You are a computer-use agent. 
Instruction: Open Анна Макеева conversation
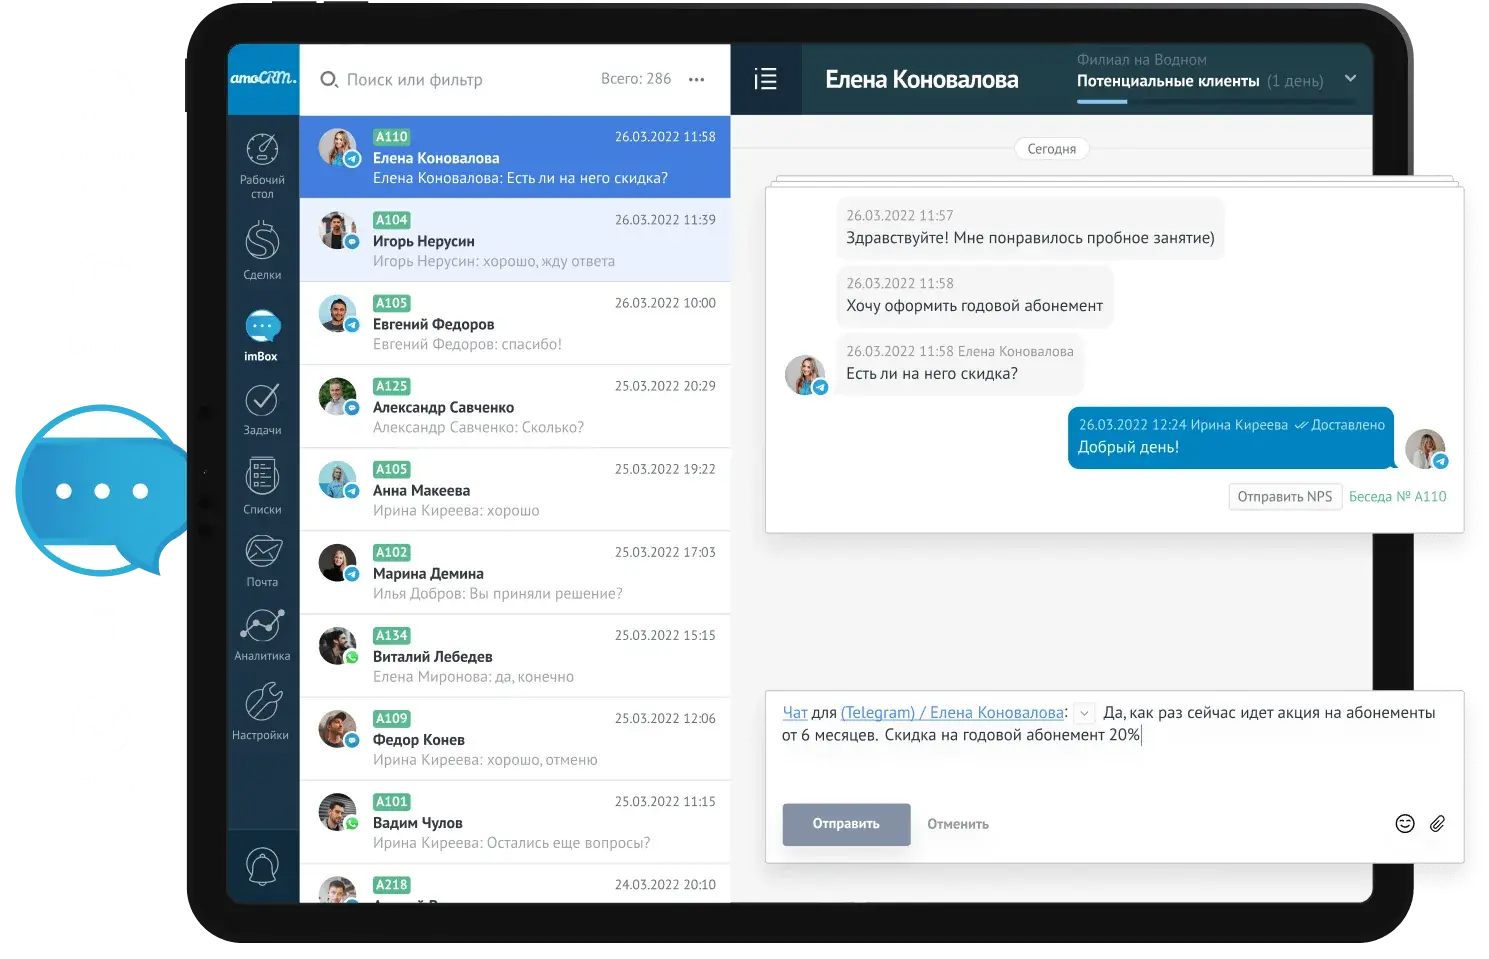pos(515,489)
